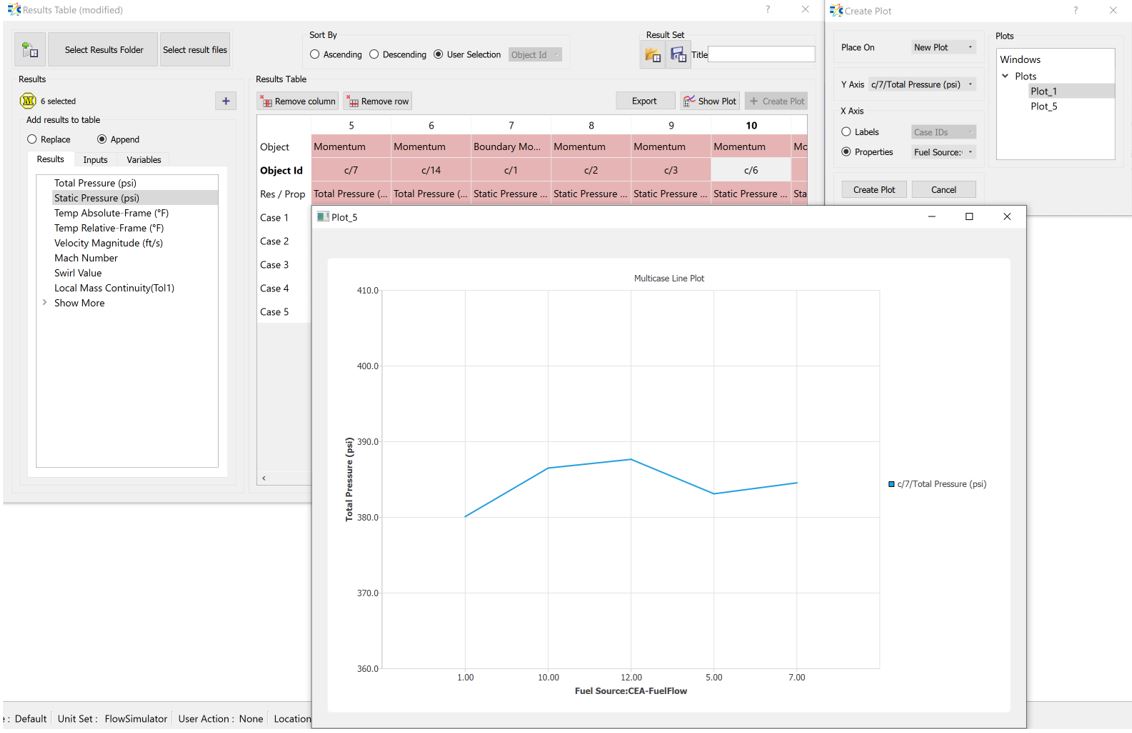
Task: Click the Export button
Action: tap(644, 101)
